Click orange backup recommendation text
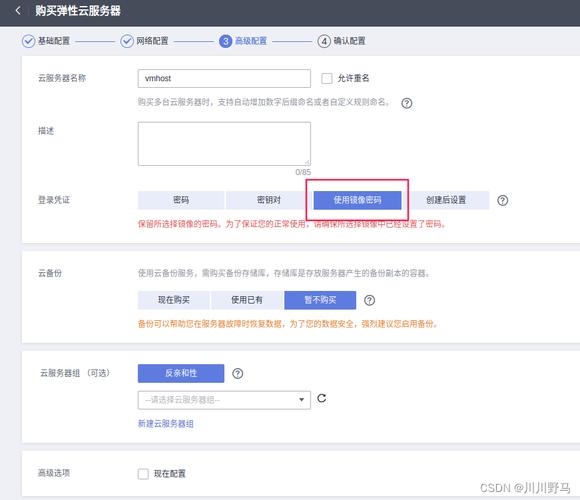This screenshot has width=580, height=500. click(x=288, y=324)
